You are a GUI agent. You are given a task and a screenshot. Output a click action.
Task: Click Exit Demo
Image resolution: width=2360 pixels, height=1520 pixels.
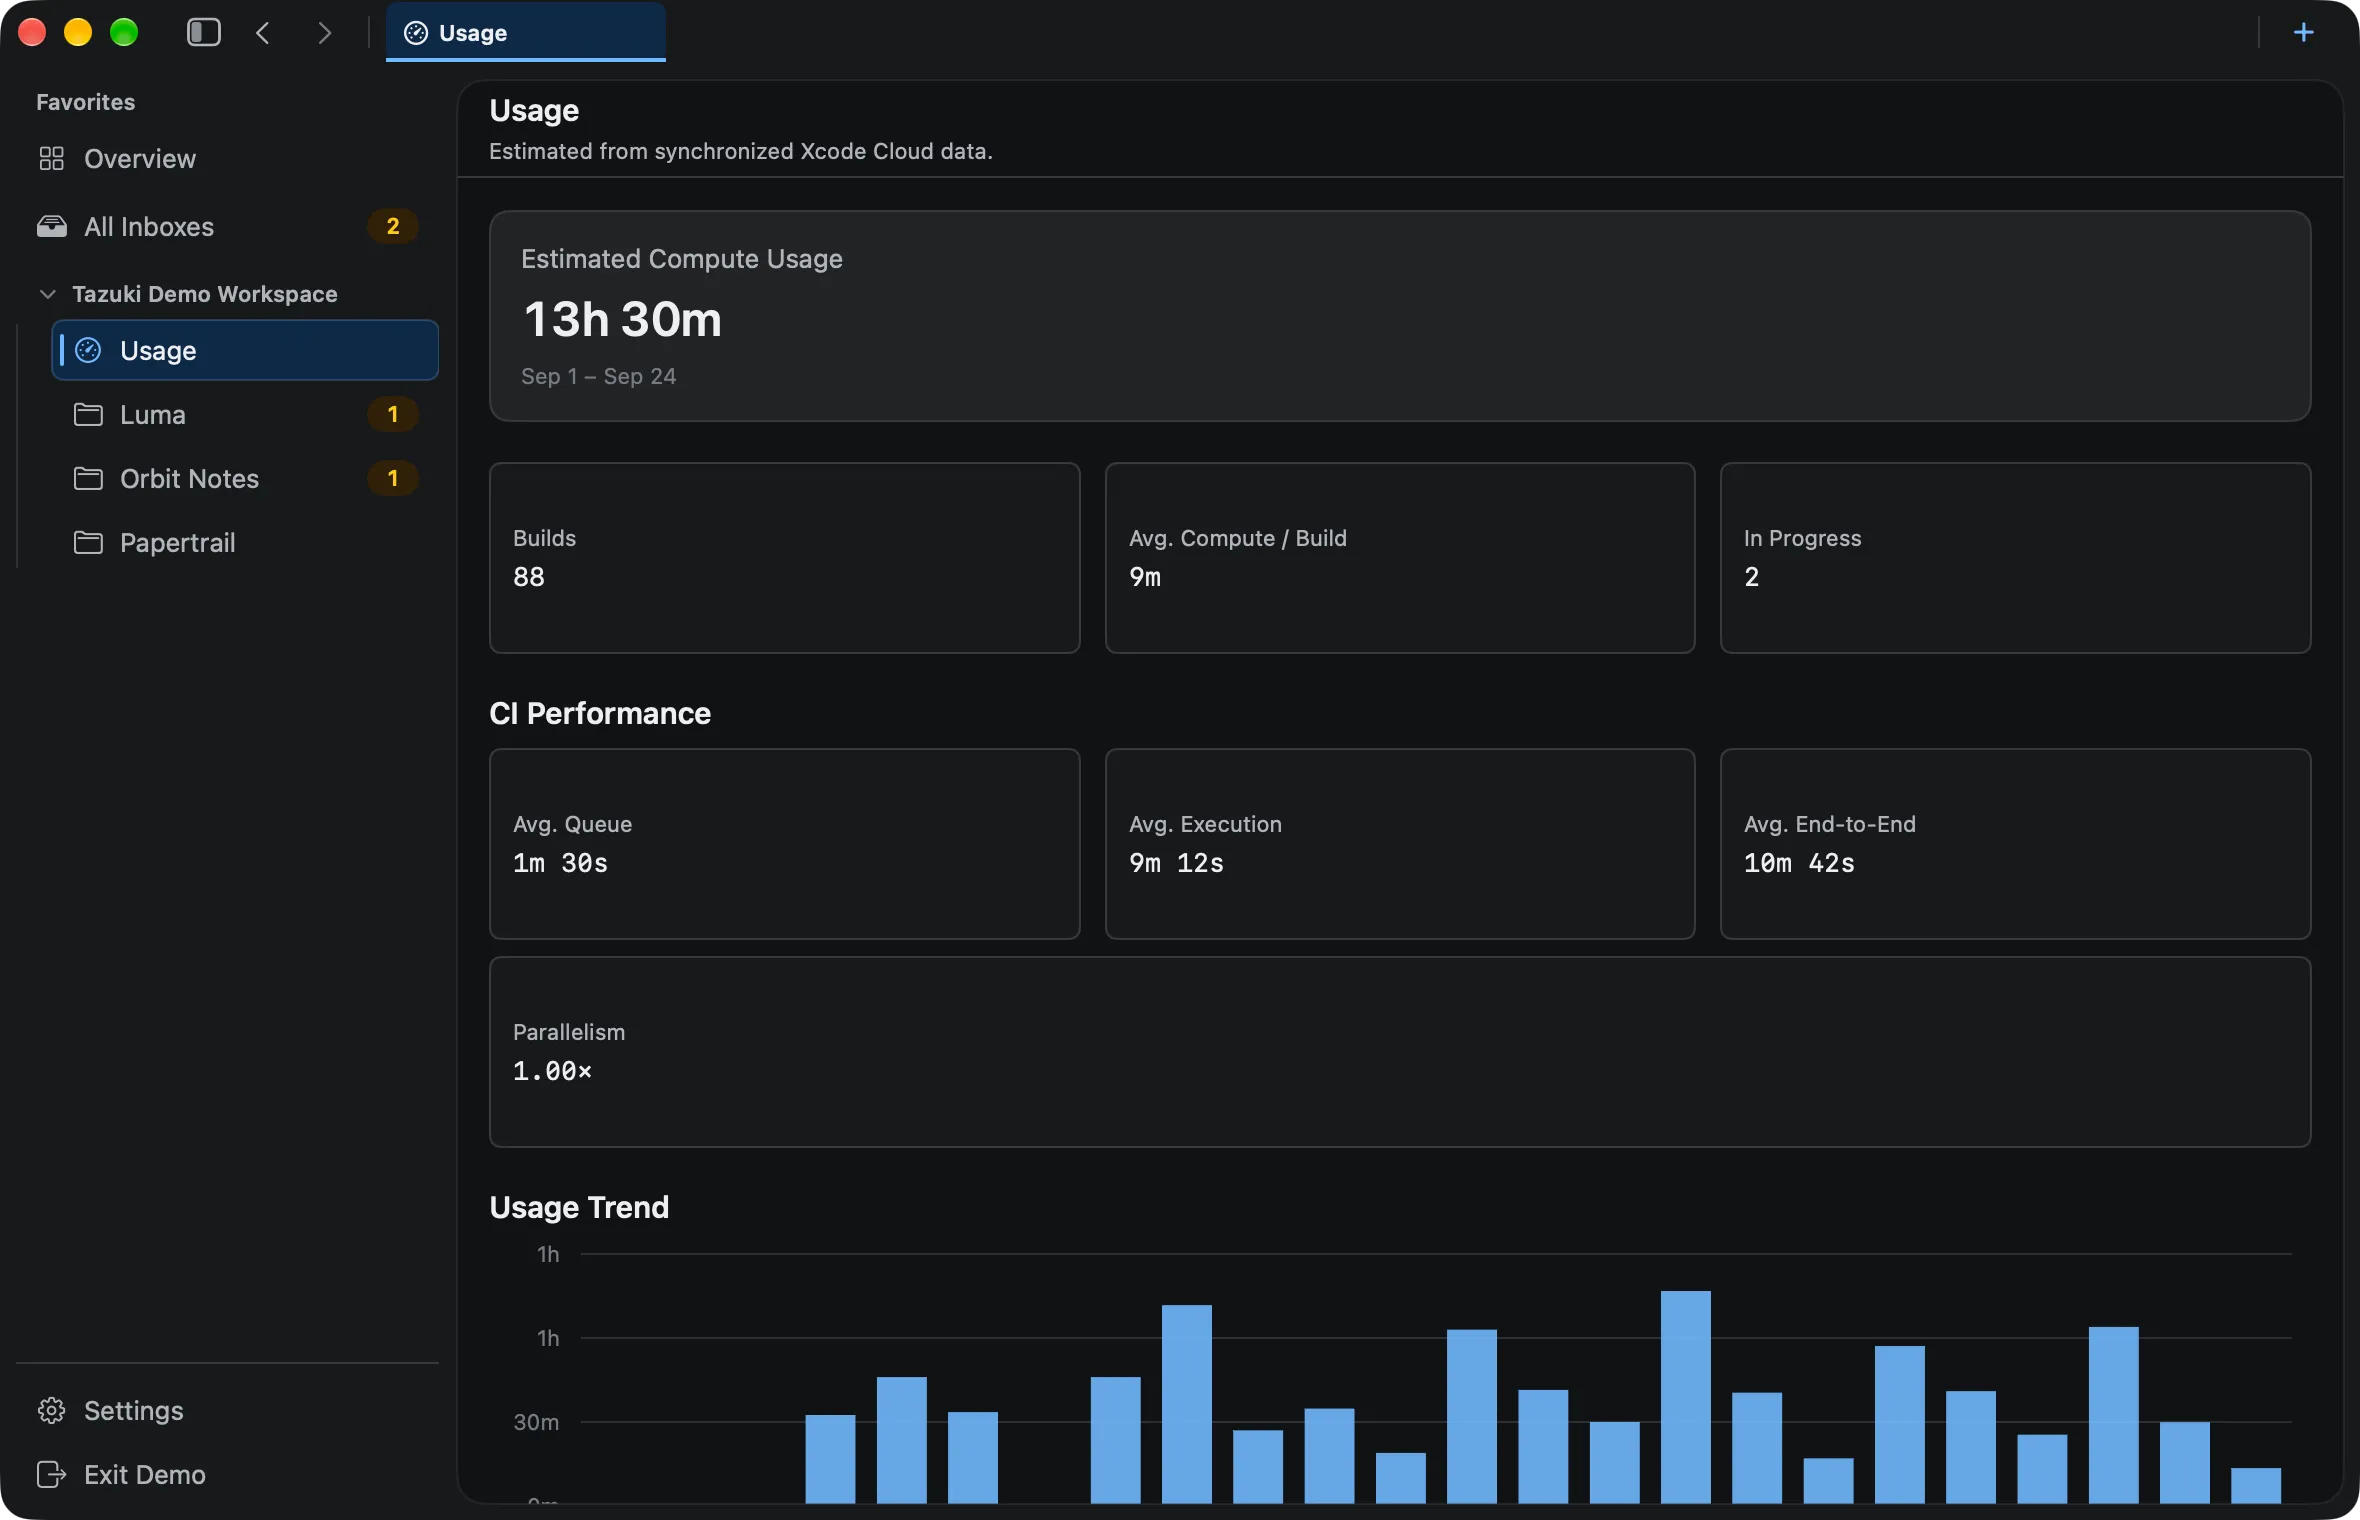point(228,1474)
